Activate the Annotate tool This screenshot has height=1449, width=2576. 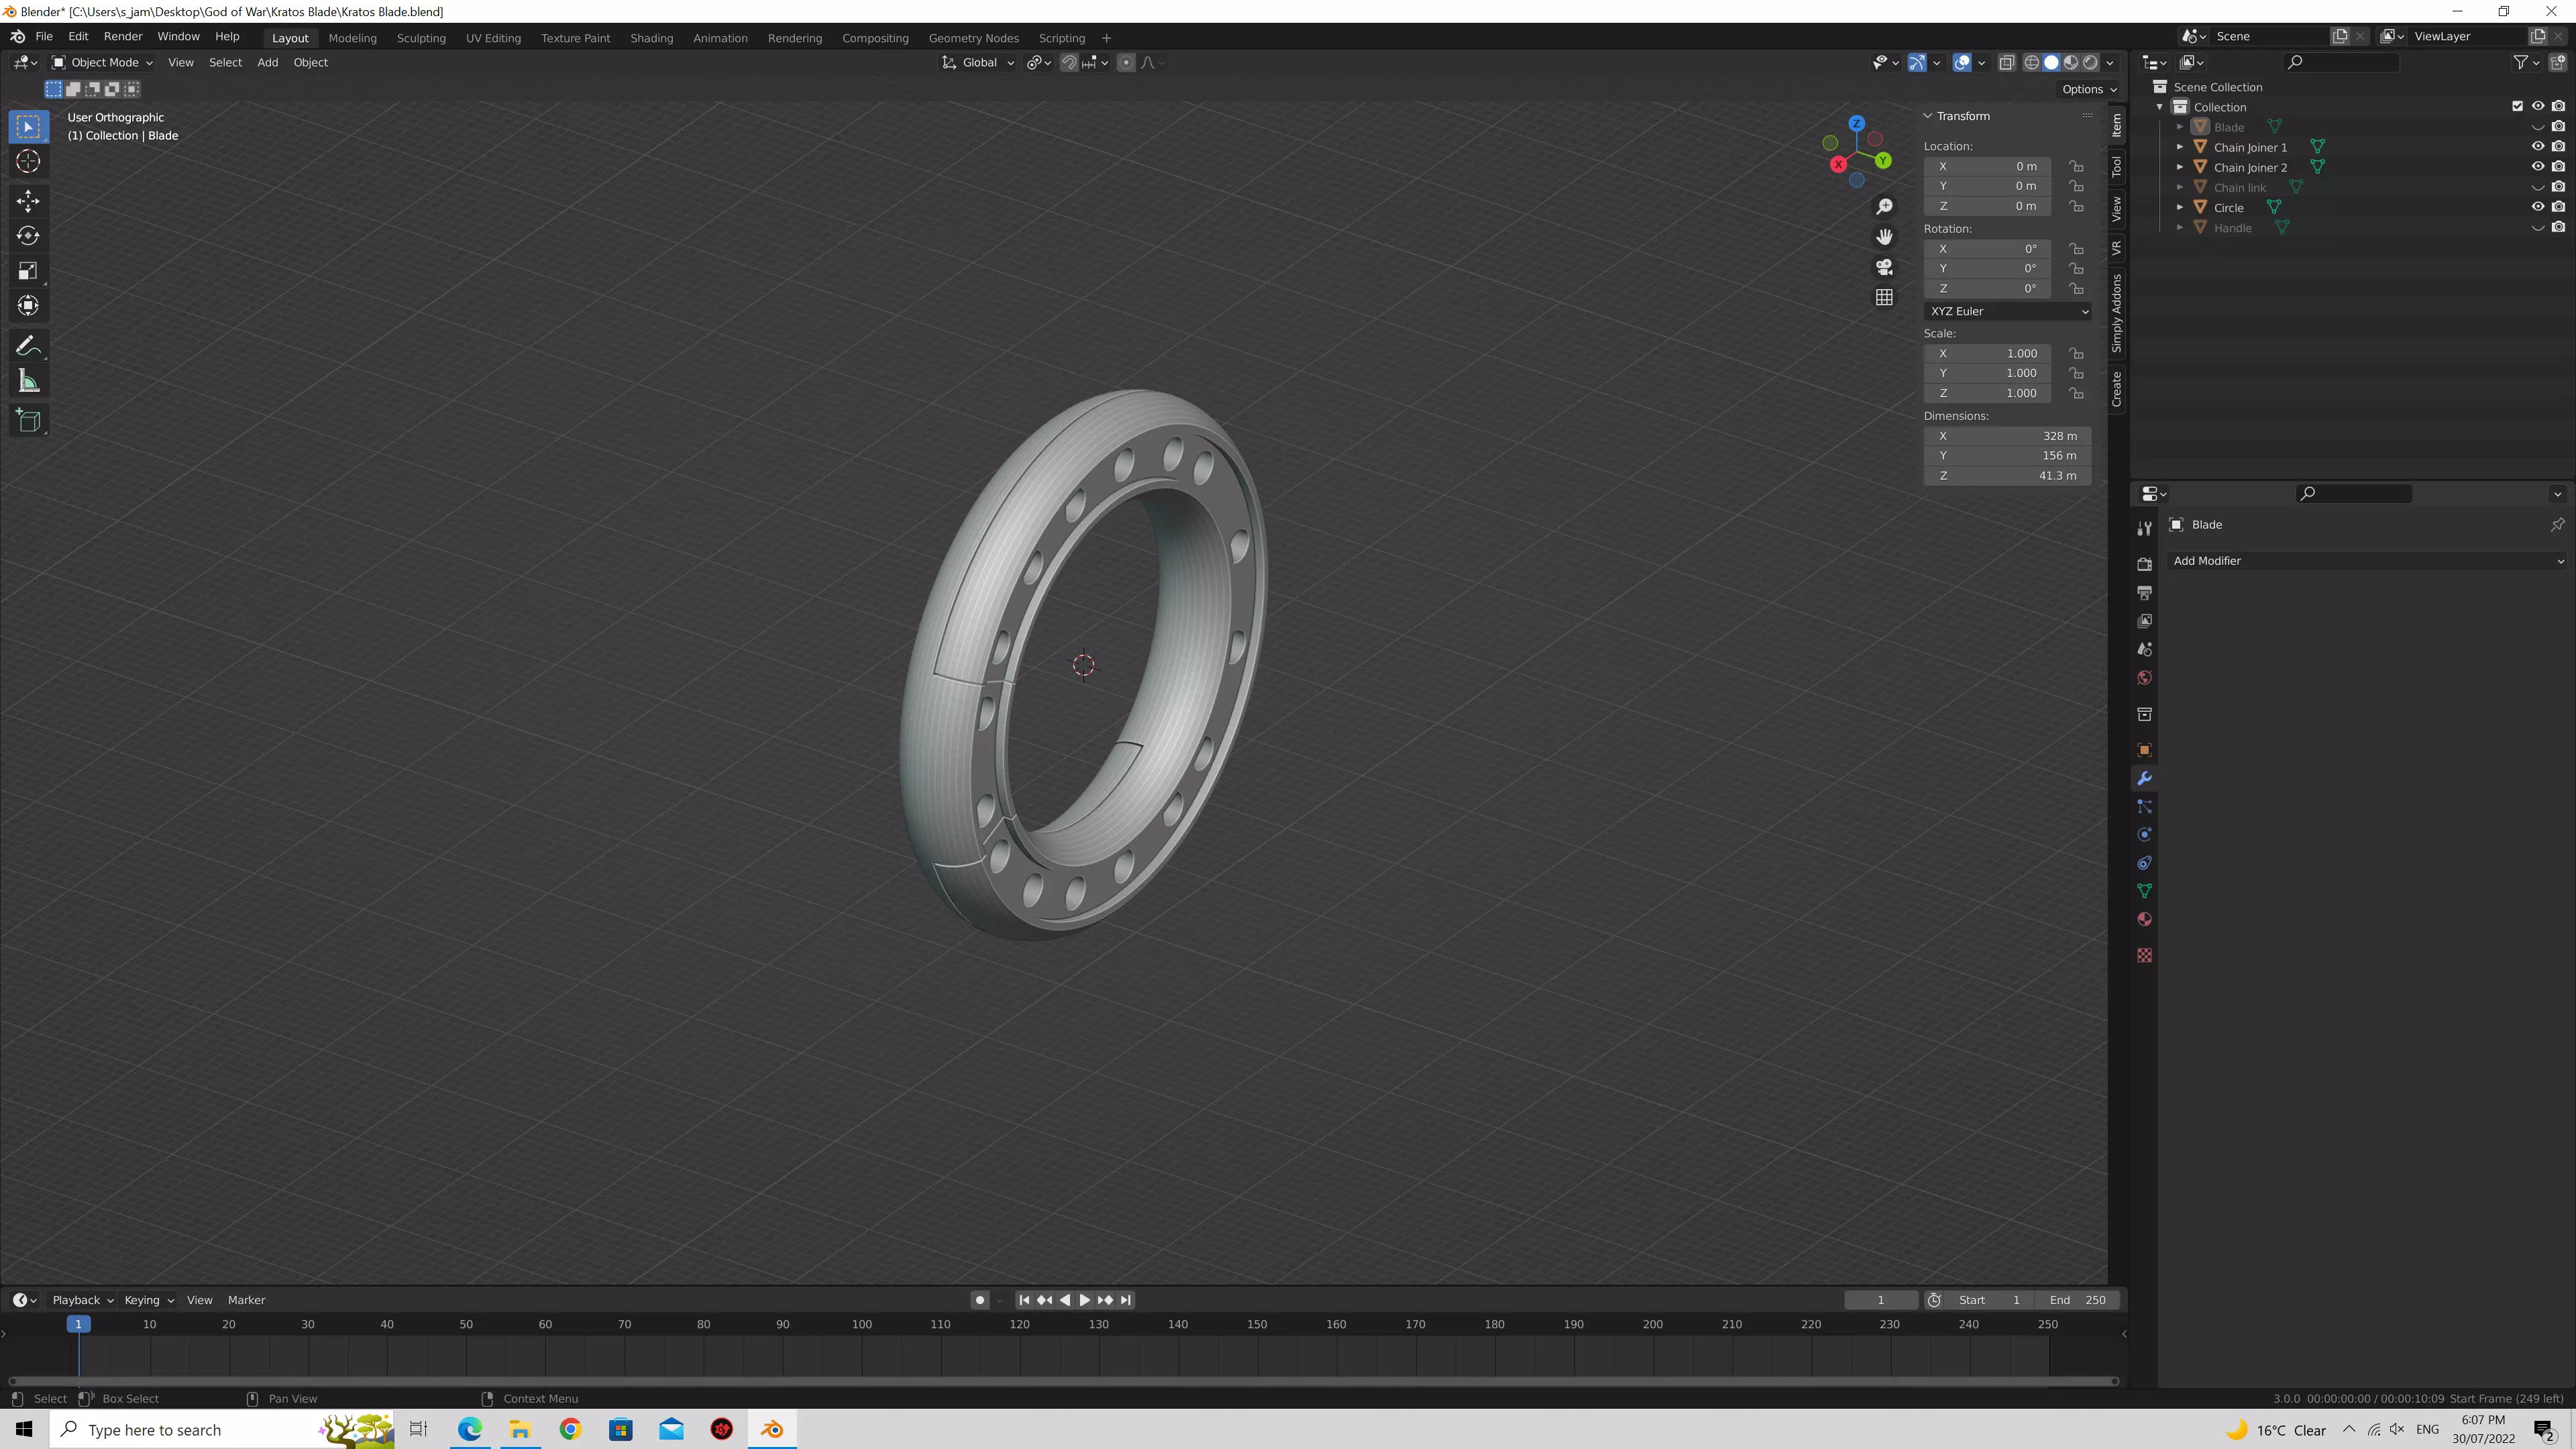click(x=28, y=346)
